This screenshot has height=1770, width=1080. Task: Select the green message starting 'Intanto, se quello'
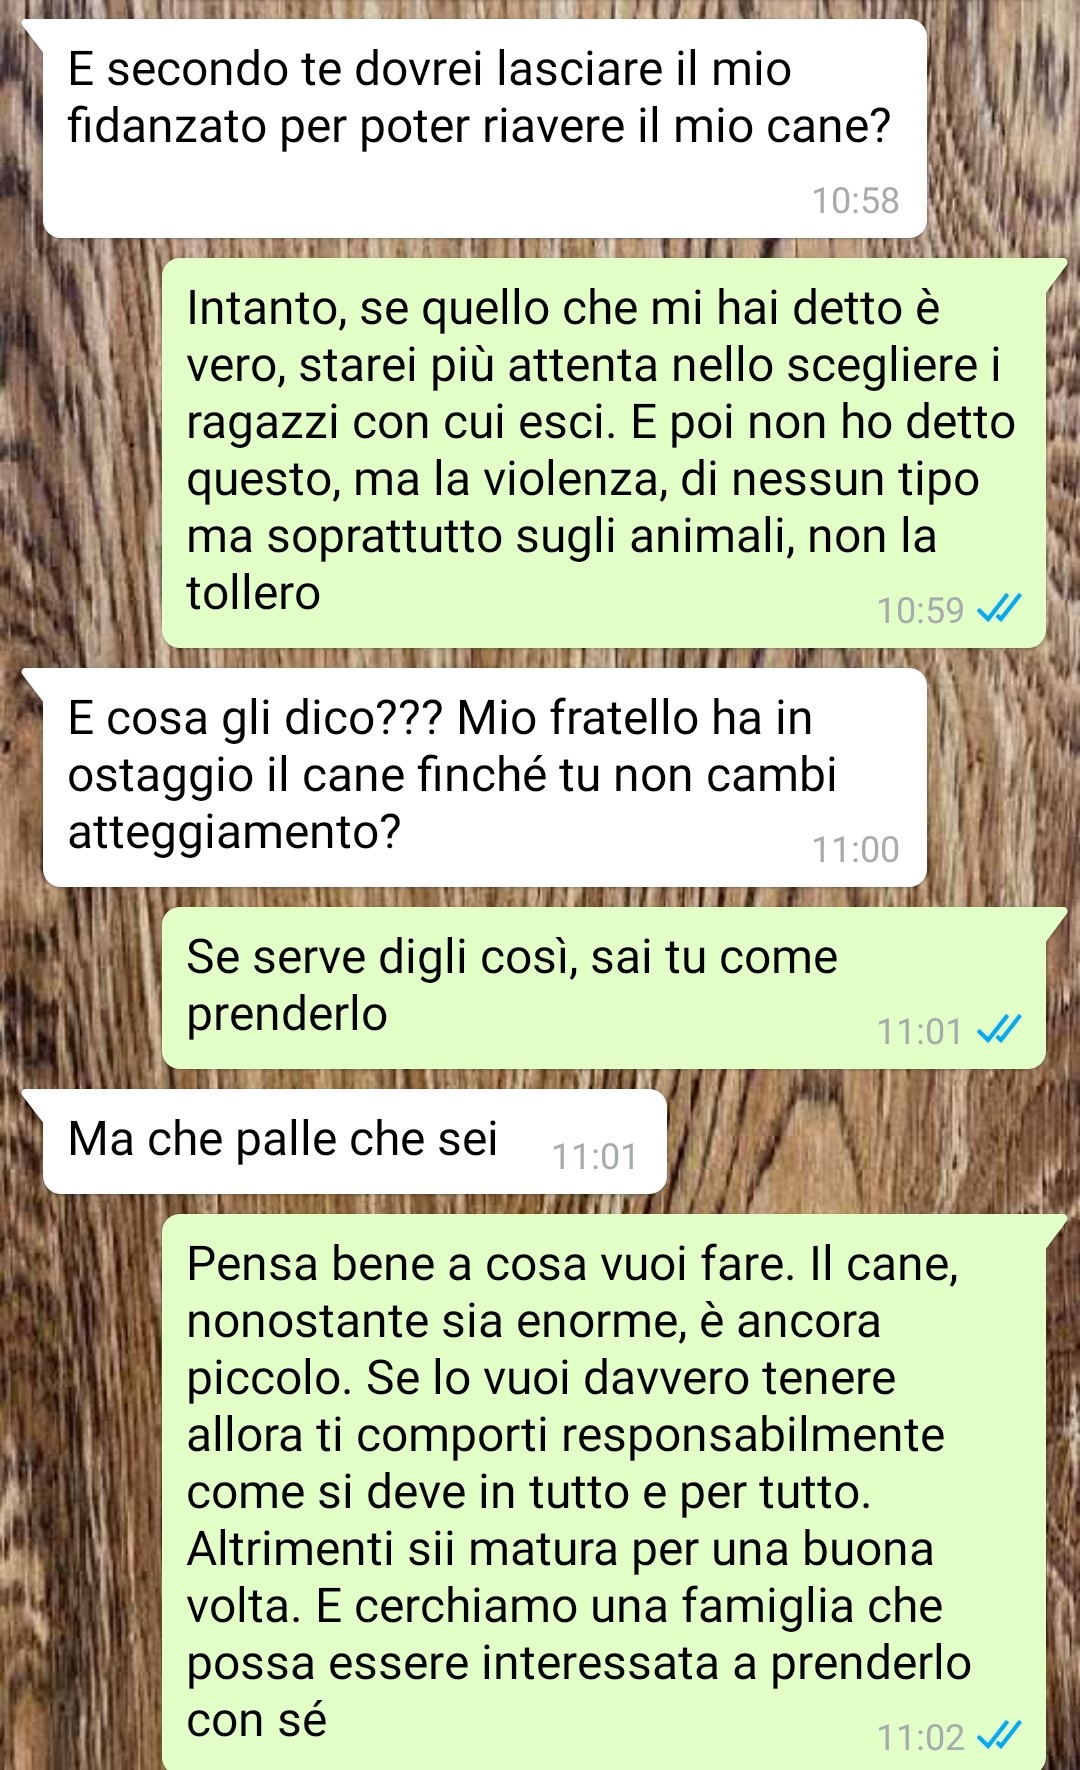pyautogui.click(x=604, y=453)
